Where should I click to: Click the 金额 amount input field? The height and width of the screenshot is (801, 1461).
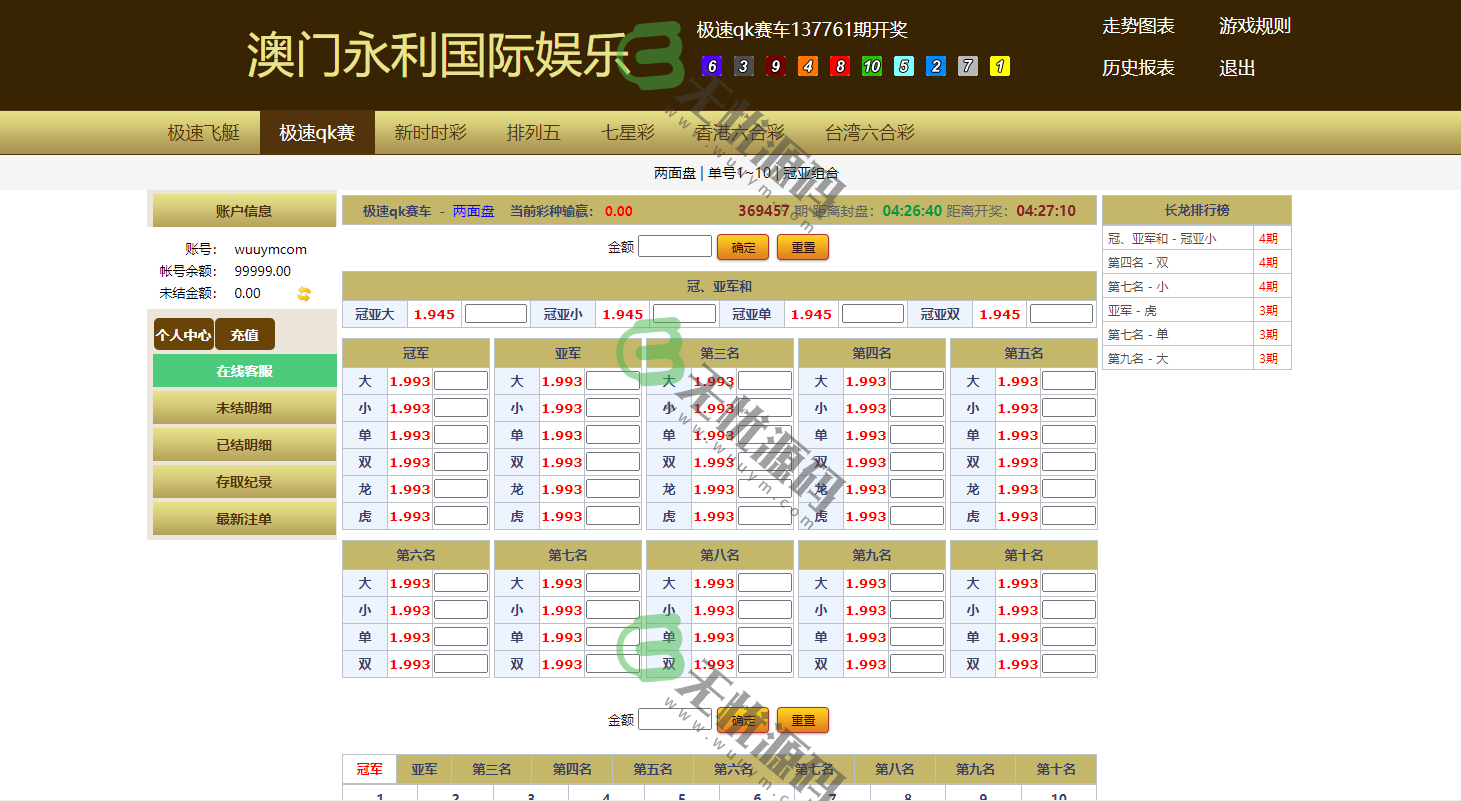(674, 246)
